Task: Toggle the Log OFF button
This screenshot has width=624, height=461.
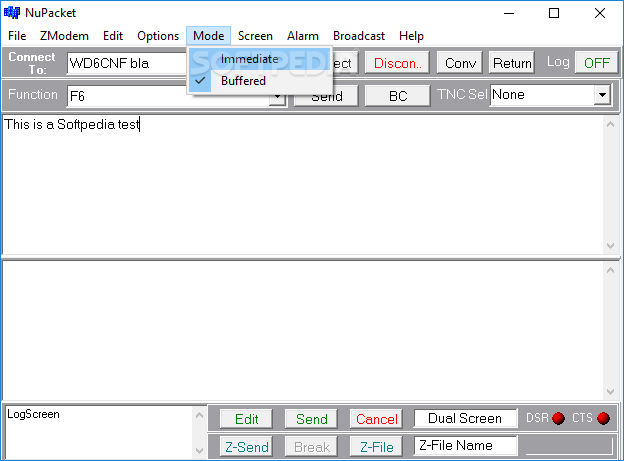Action: 596,63
